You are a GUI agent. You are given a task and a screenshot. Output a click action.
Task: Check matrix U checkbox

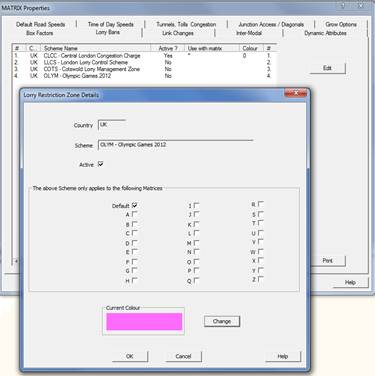(x=261, y=233)
